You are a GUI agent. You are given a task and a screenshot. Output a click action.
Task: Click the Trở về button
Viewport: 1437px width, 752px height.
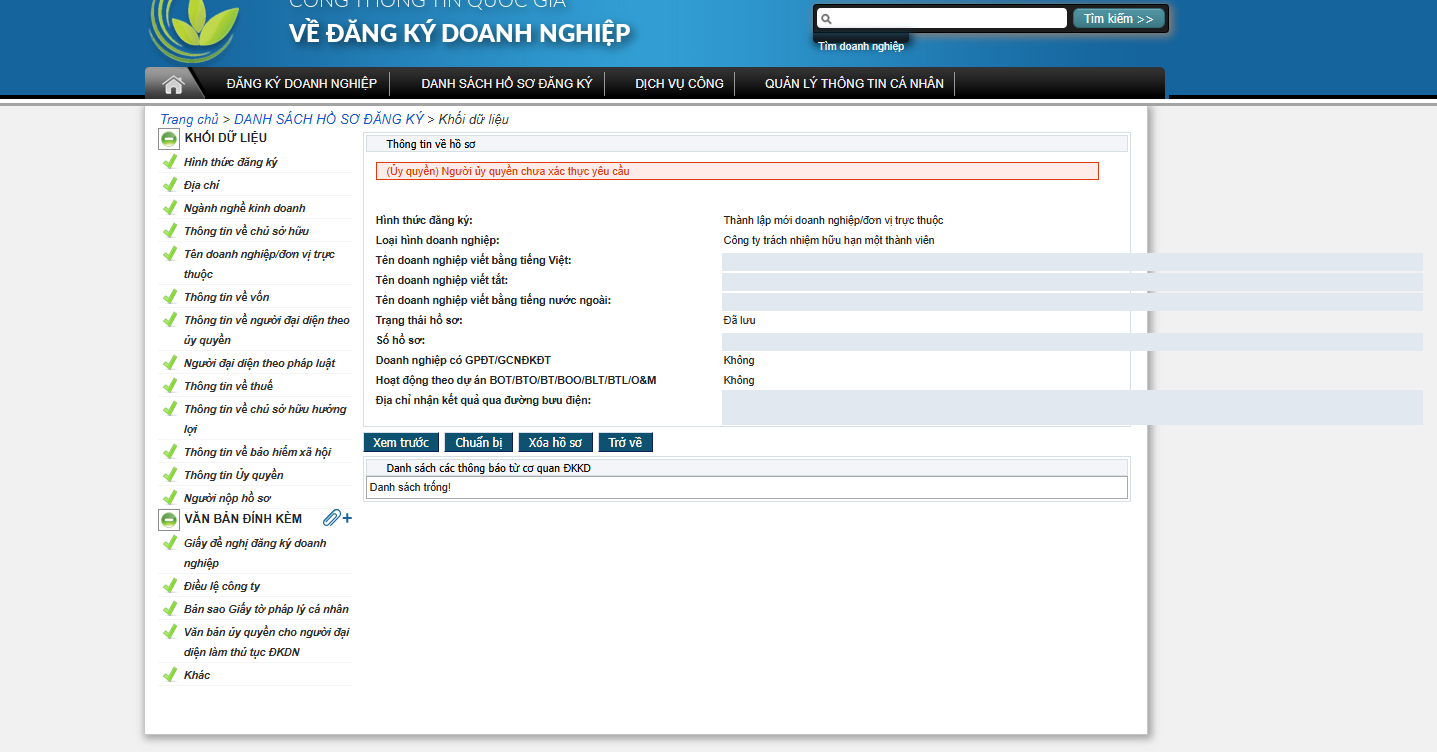click(625, 443)
